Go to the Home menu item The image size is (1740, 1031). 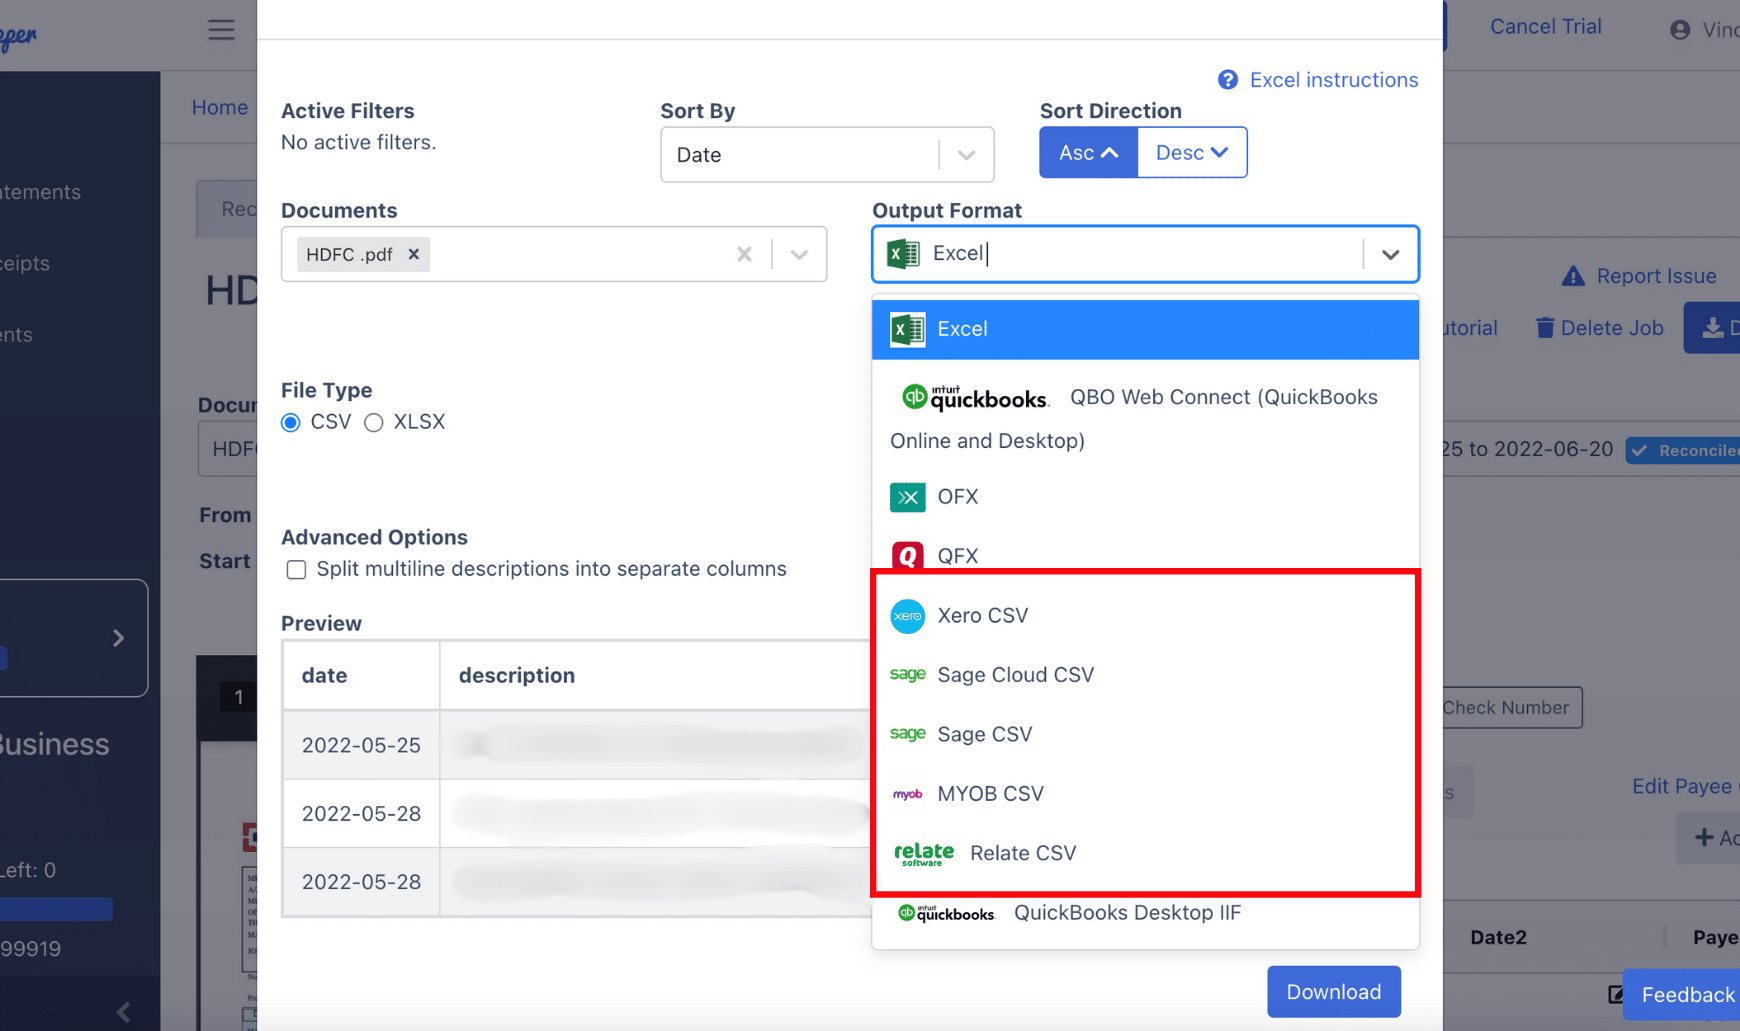coord(221,107)
